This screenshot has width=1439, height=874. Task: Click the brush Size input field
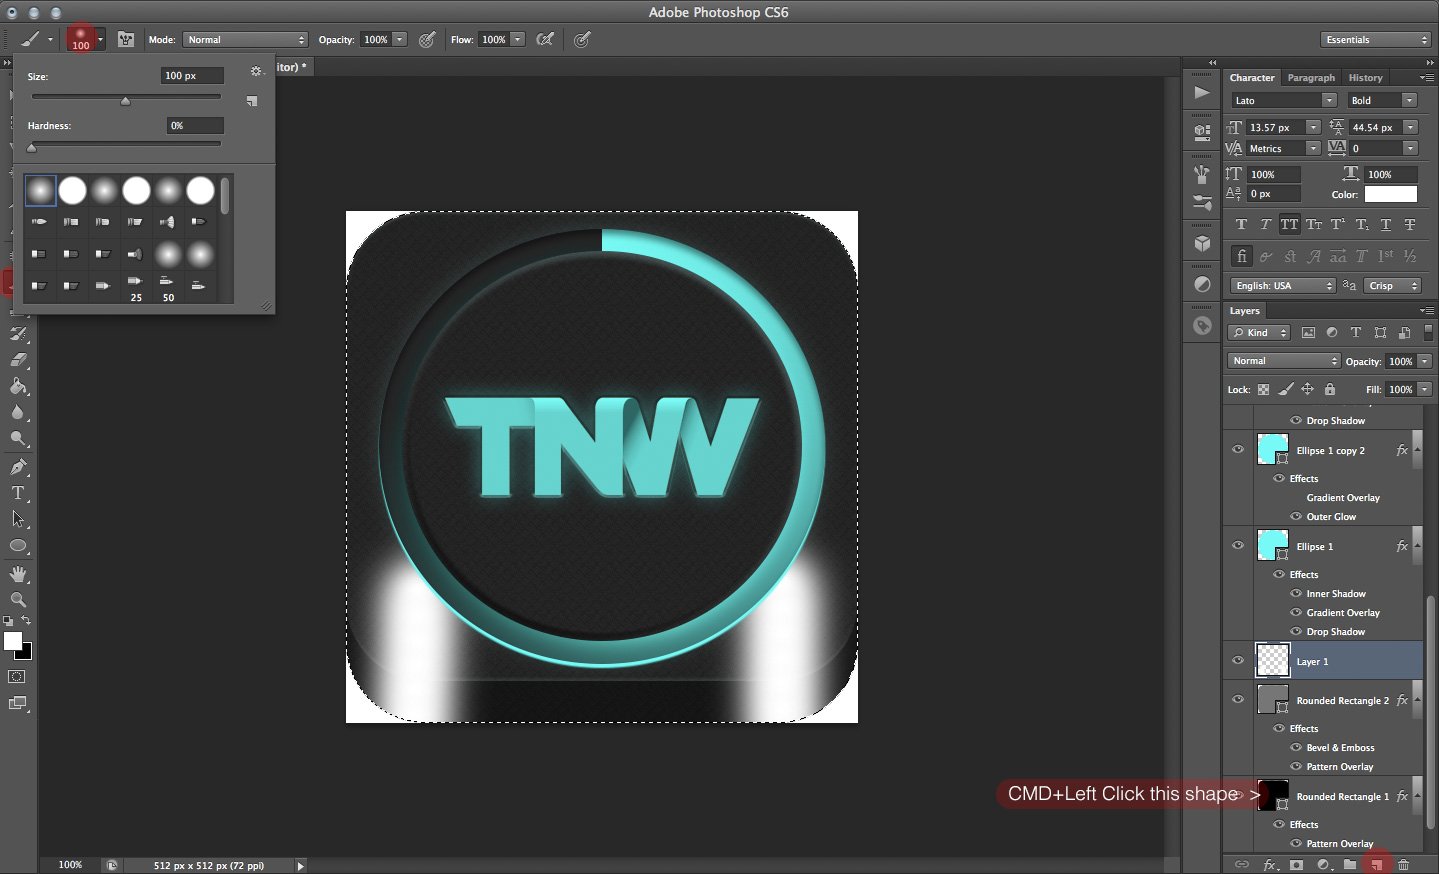tap(192, 76)
